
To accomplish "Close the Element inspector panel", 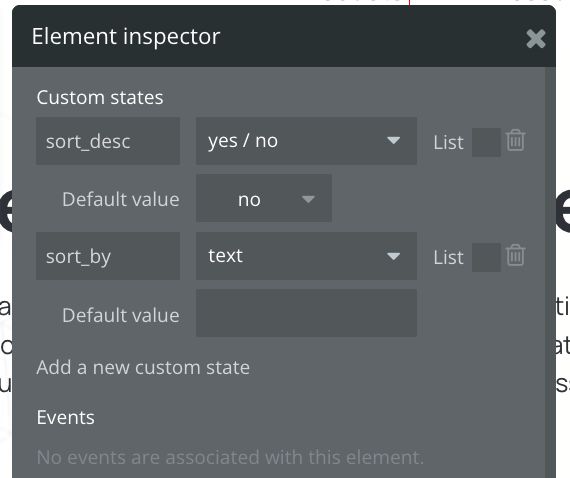I will (x=535, y=39).
